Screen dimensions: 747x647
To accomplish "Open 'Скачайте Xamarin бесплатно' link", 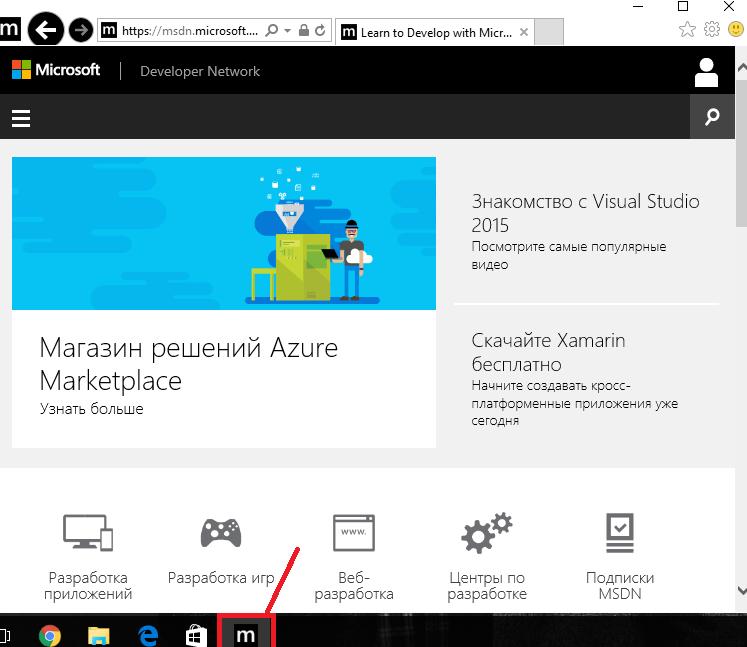I will pos(548,352).
